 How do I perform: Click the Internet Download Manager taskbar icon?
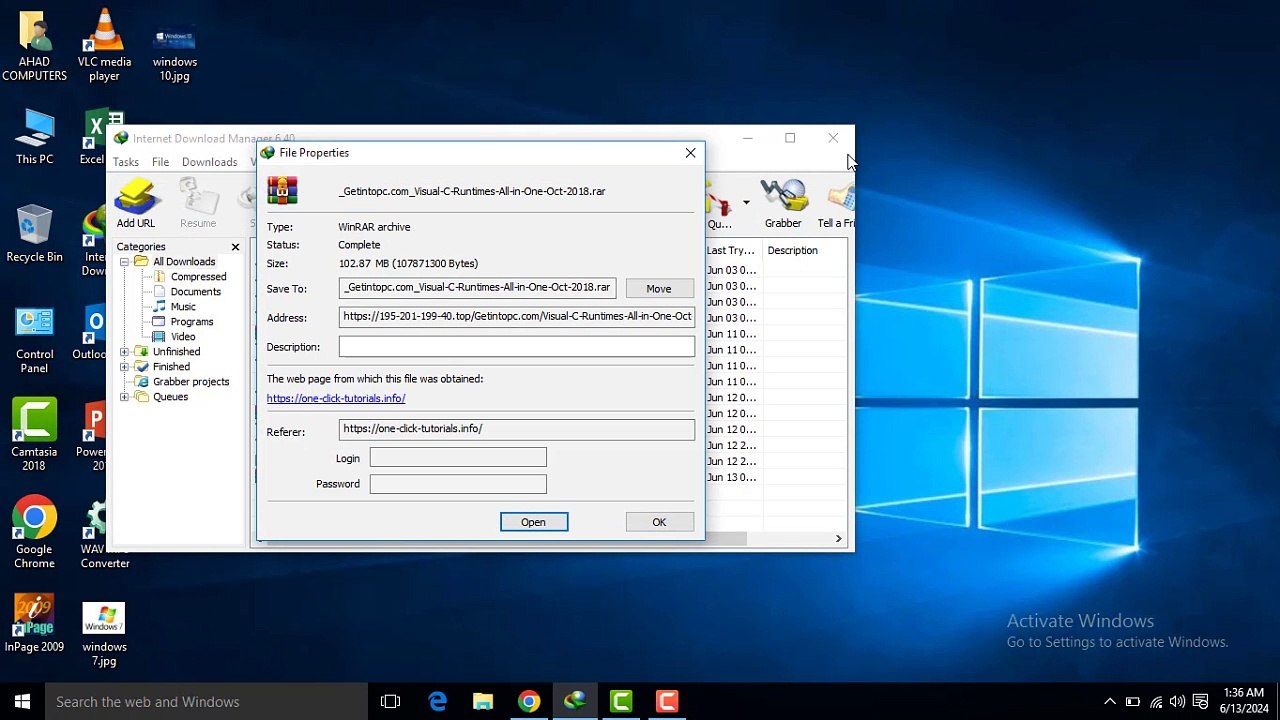[575, 702]
